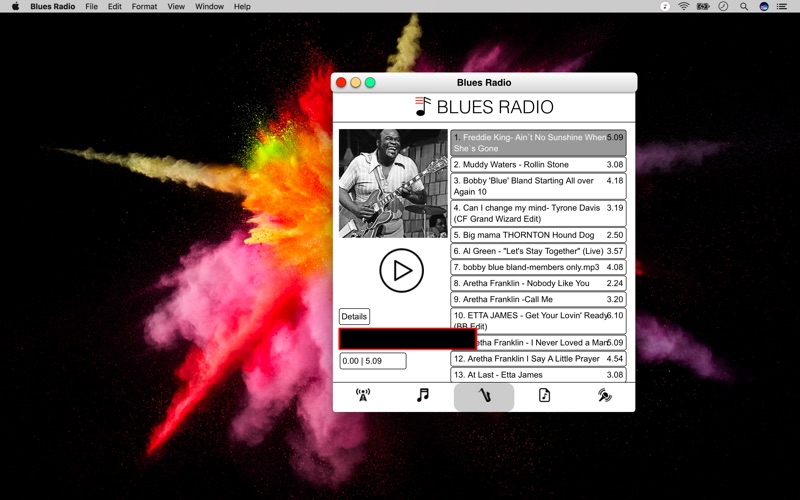Switch to the double music note tab
This screenshot has height=500, width=800.
423,395
